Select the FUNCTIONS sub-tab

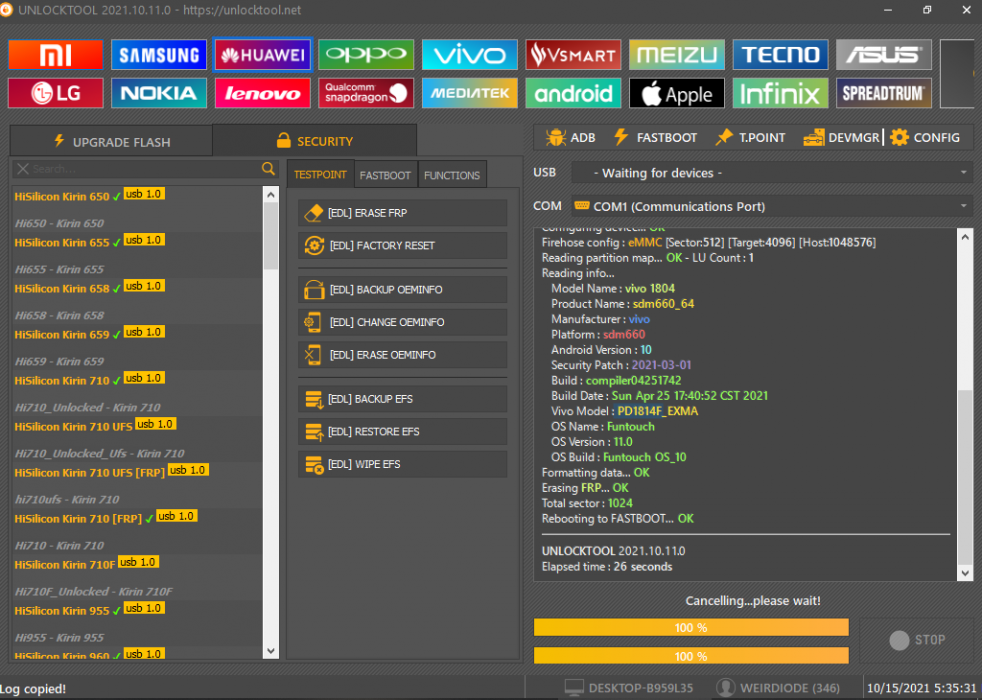click(452, 175)
